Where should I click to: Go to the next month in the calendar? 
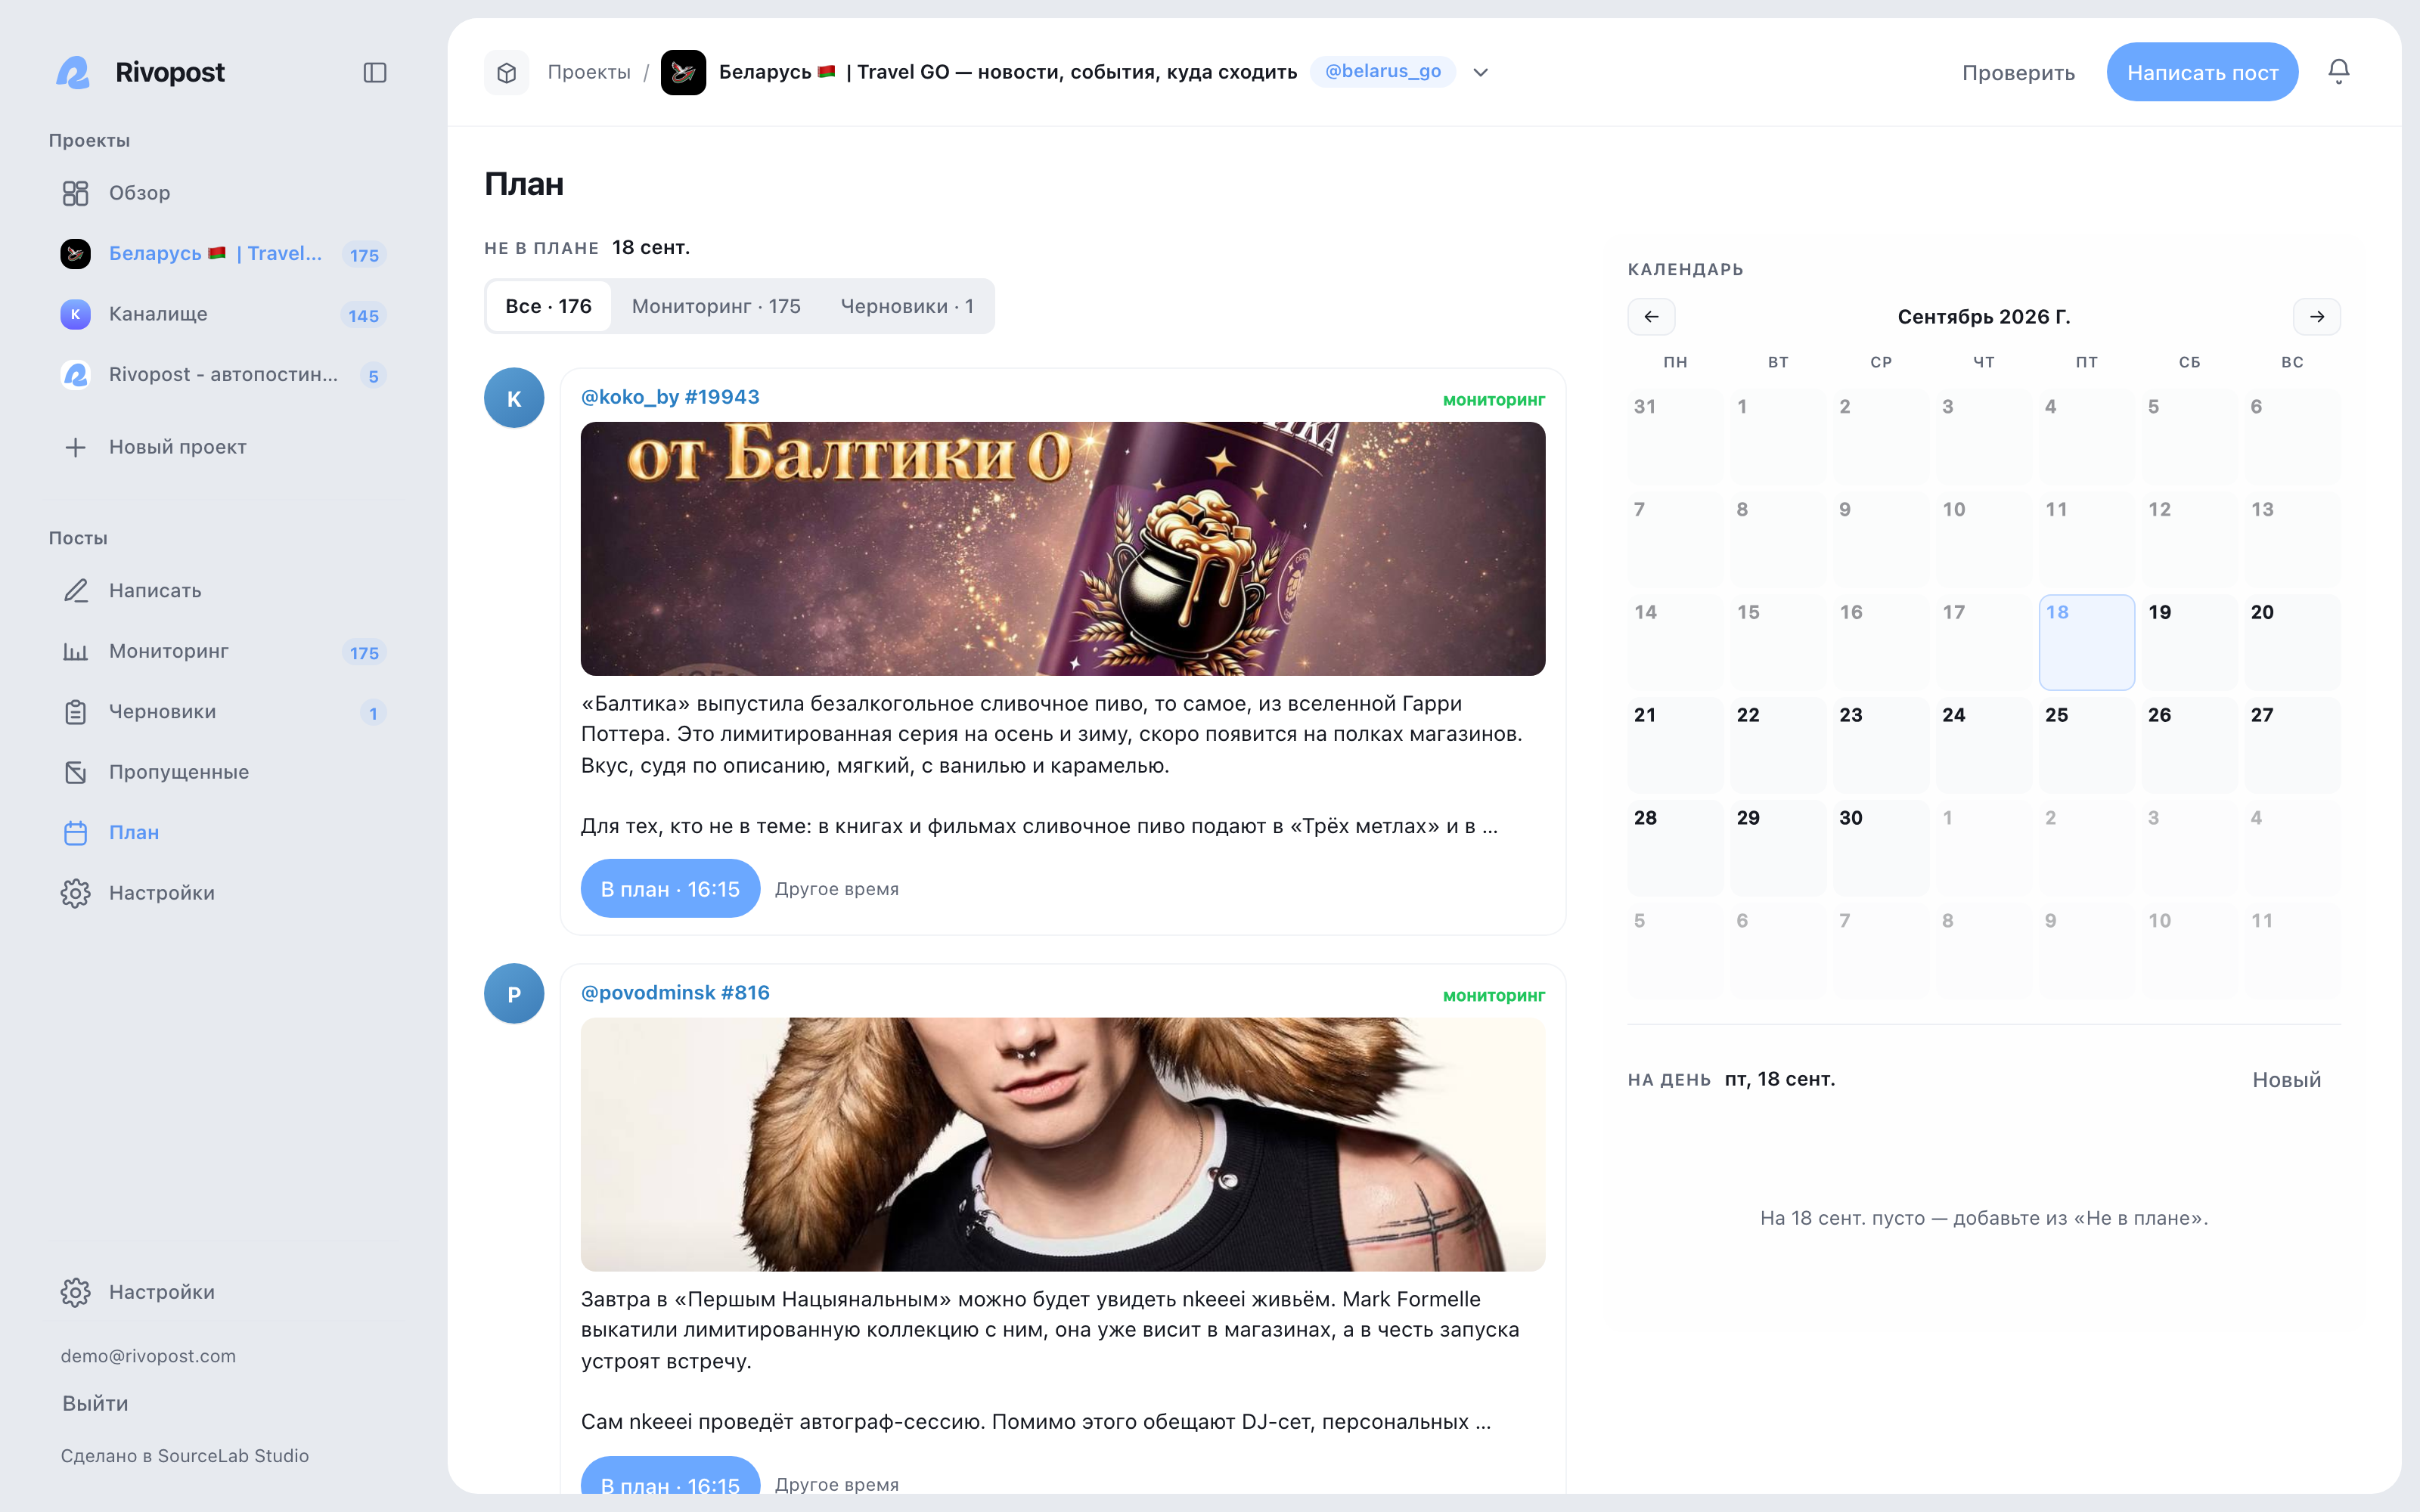pos(2316,317)
